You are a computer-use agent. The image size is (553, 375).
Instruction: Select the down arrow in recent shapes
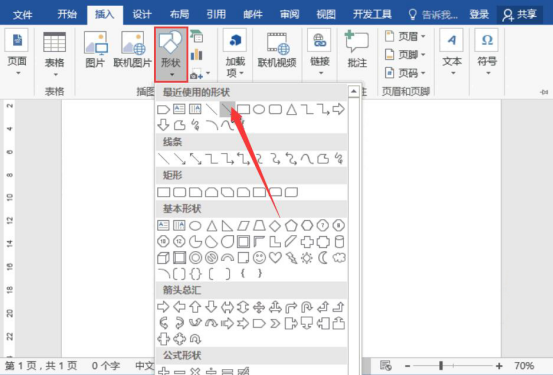[x=163, y=125]
